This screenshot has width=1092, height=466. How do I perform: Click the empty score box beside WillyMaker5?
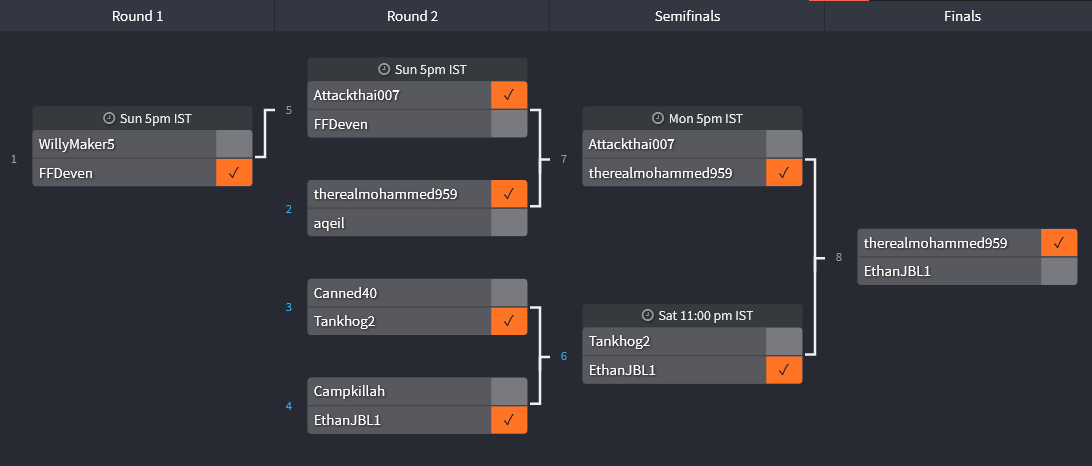tap(234, 144)
